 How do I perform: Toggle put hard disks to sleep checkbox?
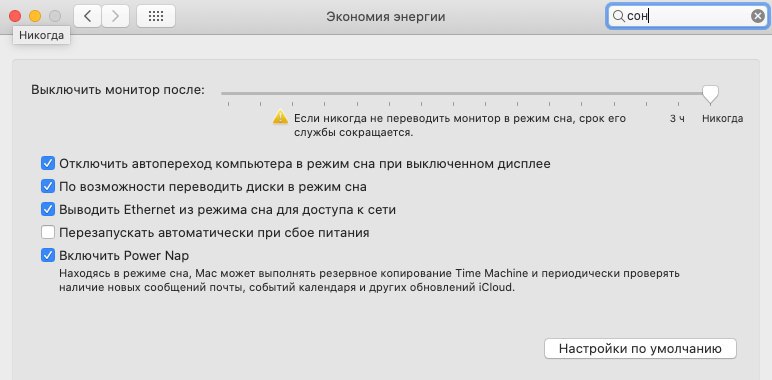click(48, 187)
